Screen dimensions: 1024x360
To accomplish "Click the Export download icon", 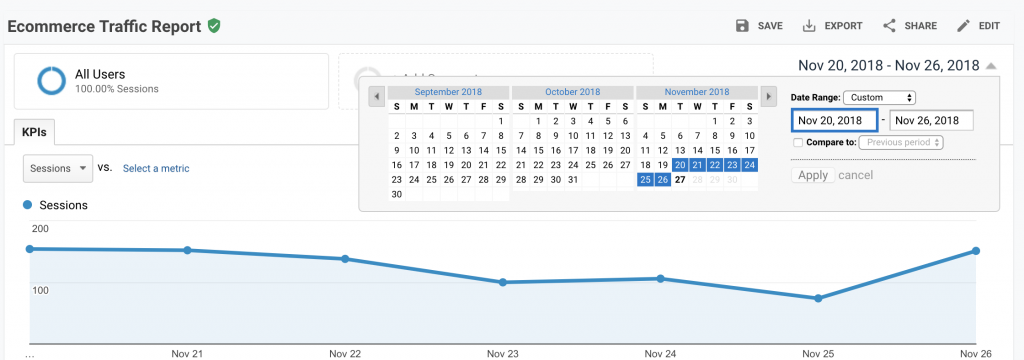I will pyautogui.click(x=809, y=26).
